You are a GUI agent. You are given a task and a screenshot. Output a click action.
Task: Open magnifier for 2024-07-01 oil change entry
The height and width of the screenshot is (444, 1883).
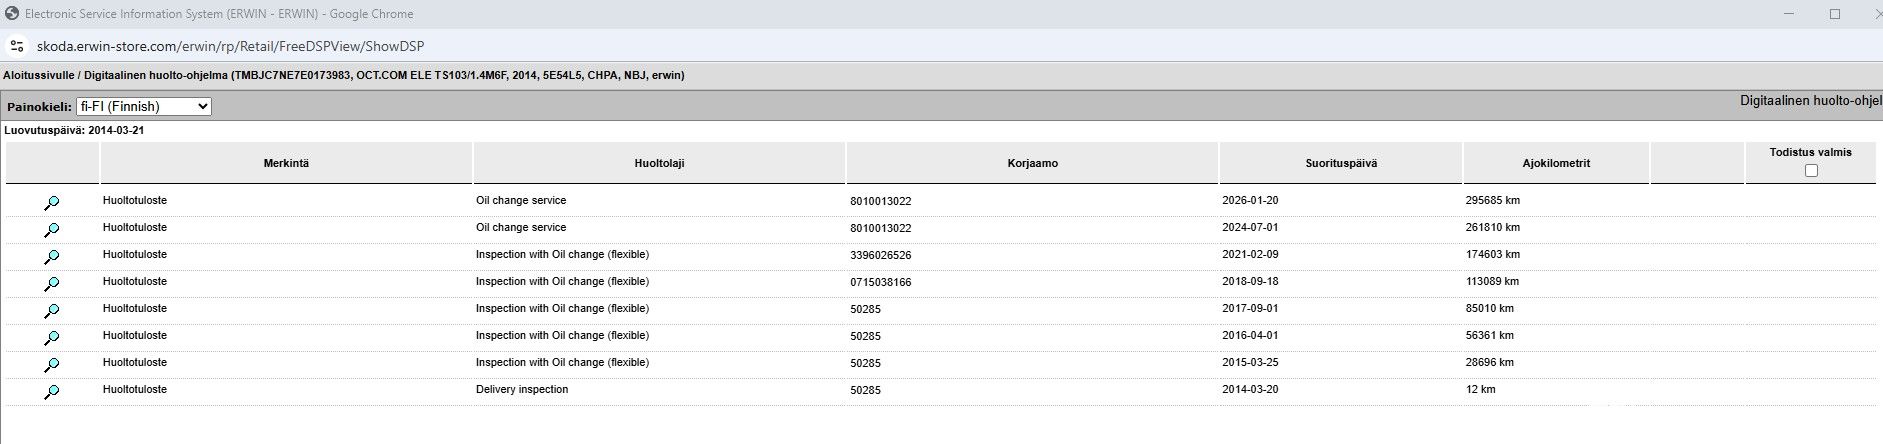51,229
